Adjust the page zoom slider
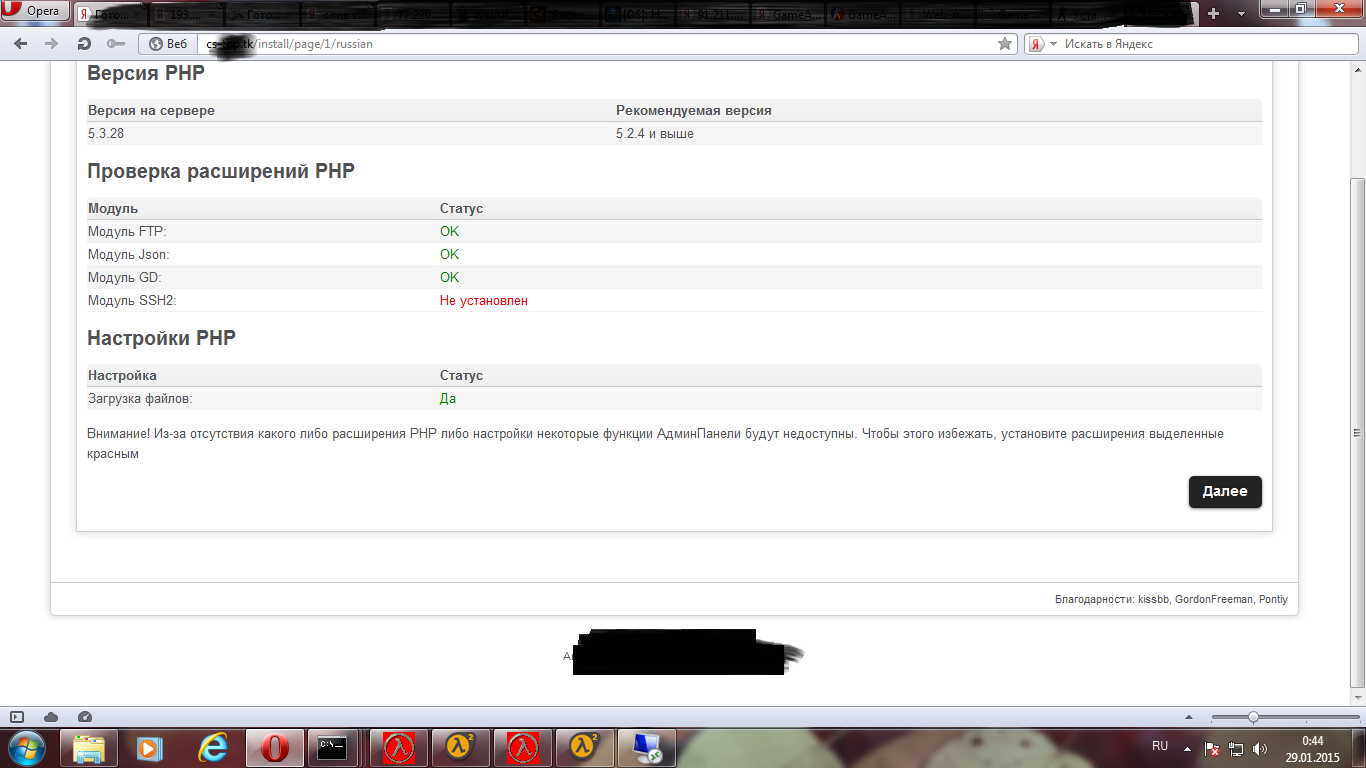Screen dimensions: 1366x768 point(1253,717)
